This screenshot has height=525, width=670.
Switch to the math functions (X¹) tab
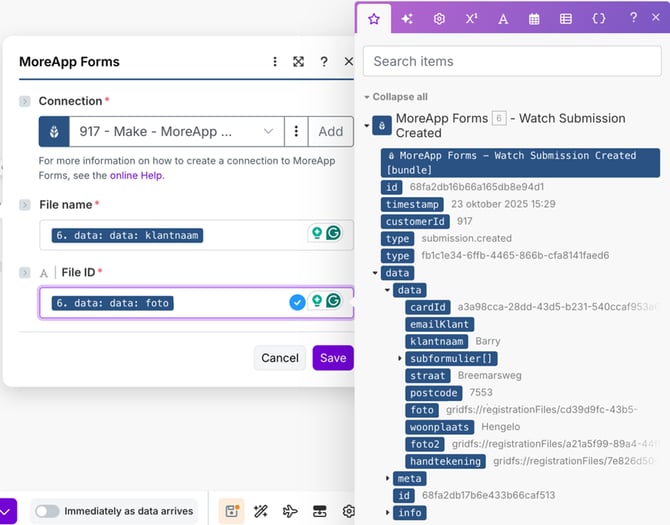pos(471,18)
